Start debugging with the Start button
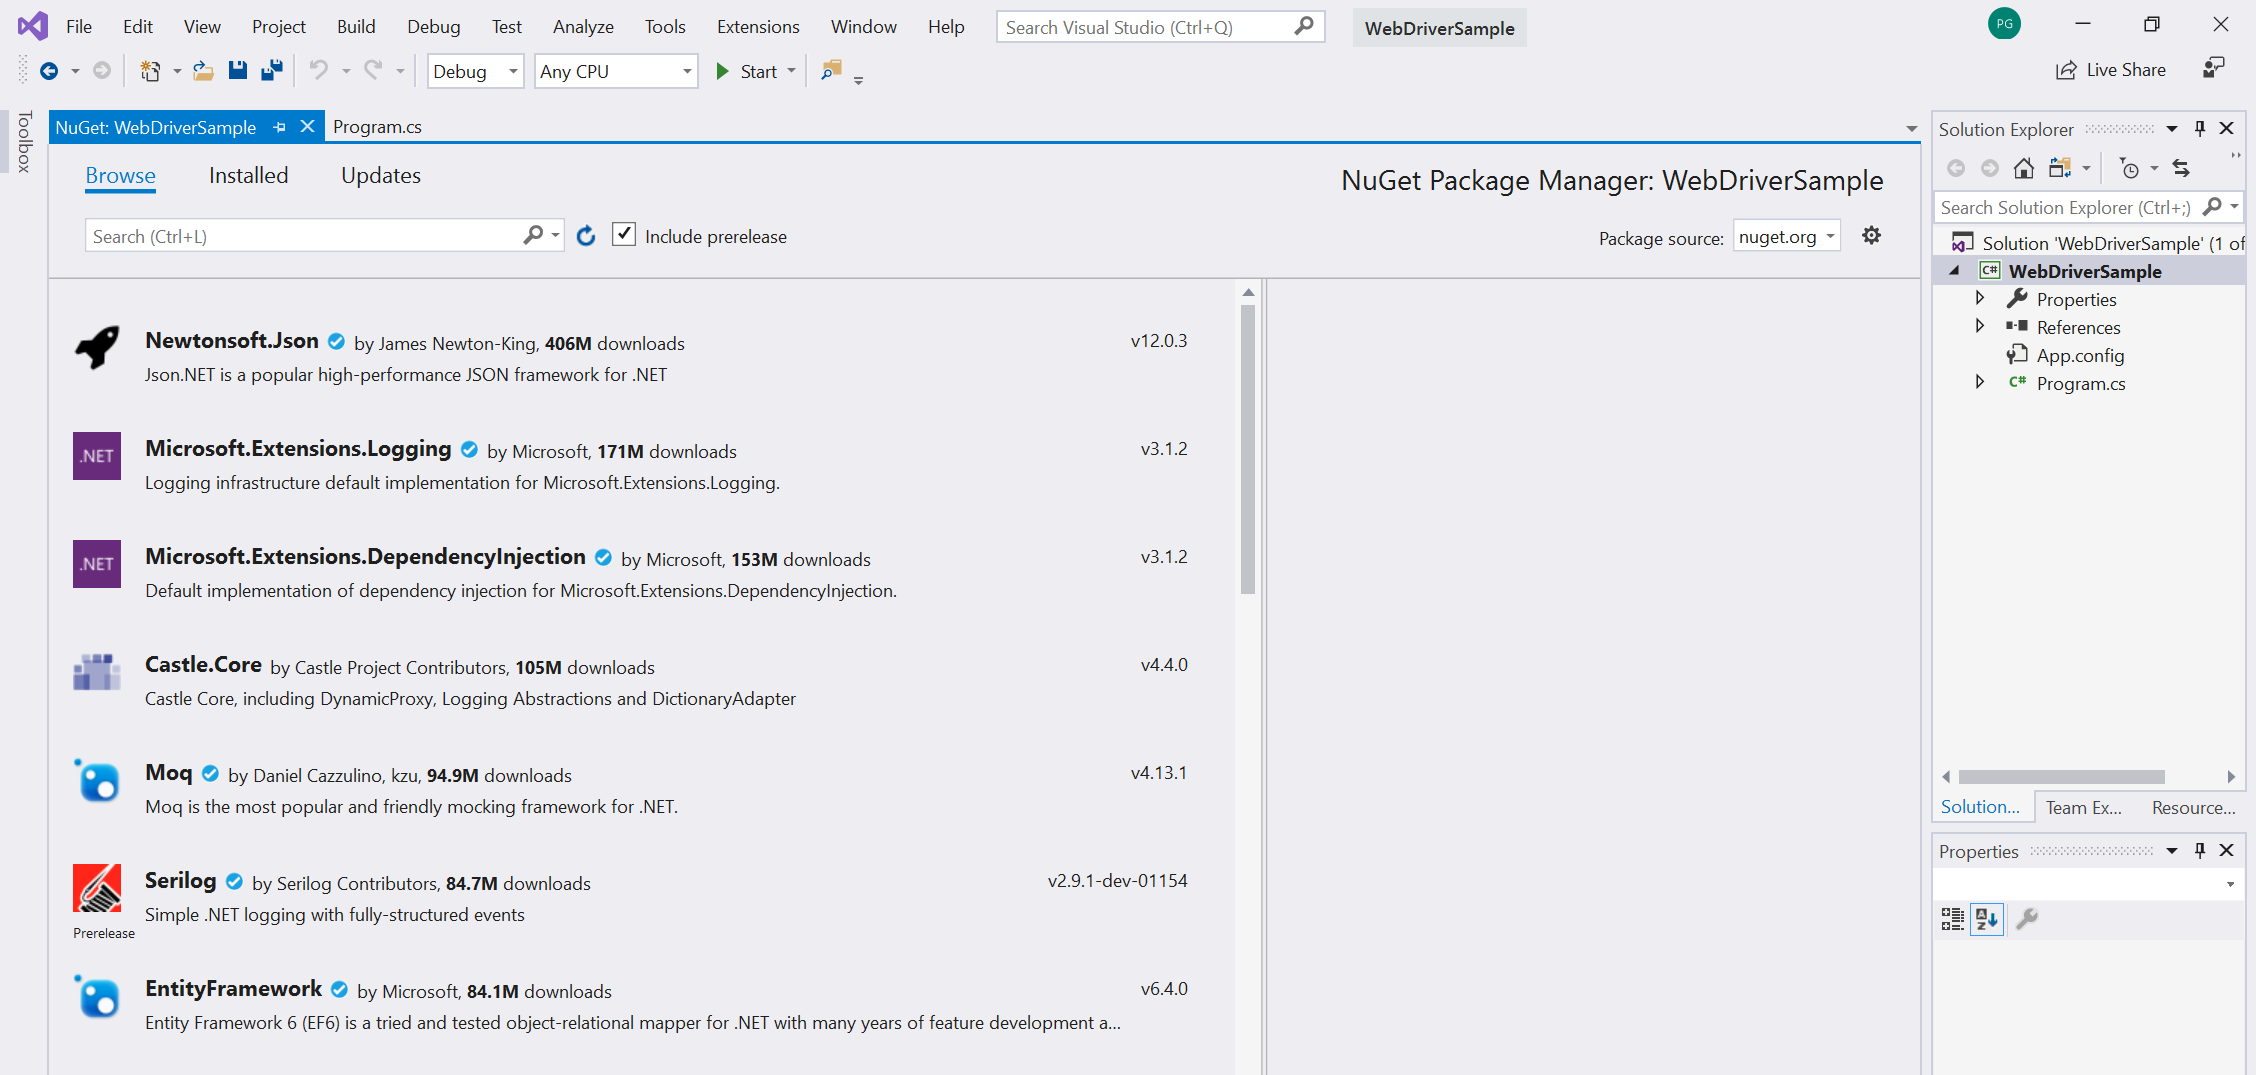This screenshot has width=2256, height=1075. (x=750, y=70)
